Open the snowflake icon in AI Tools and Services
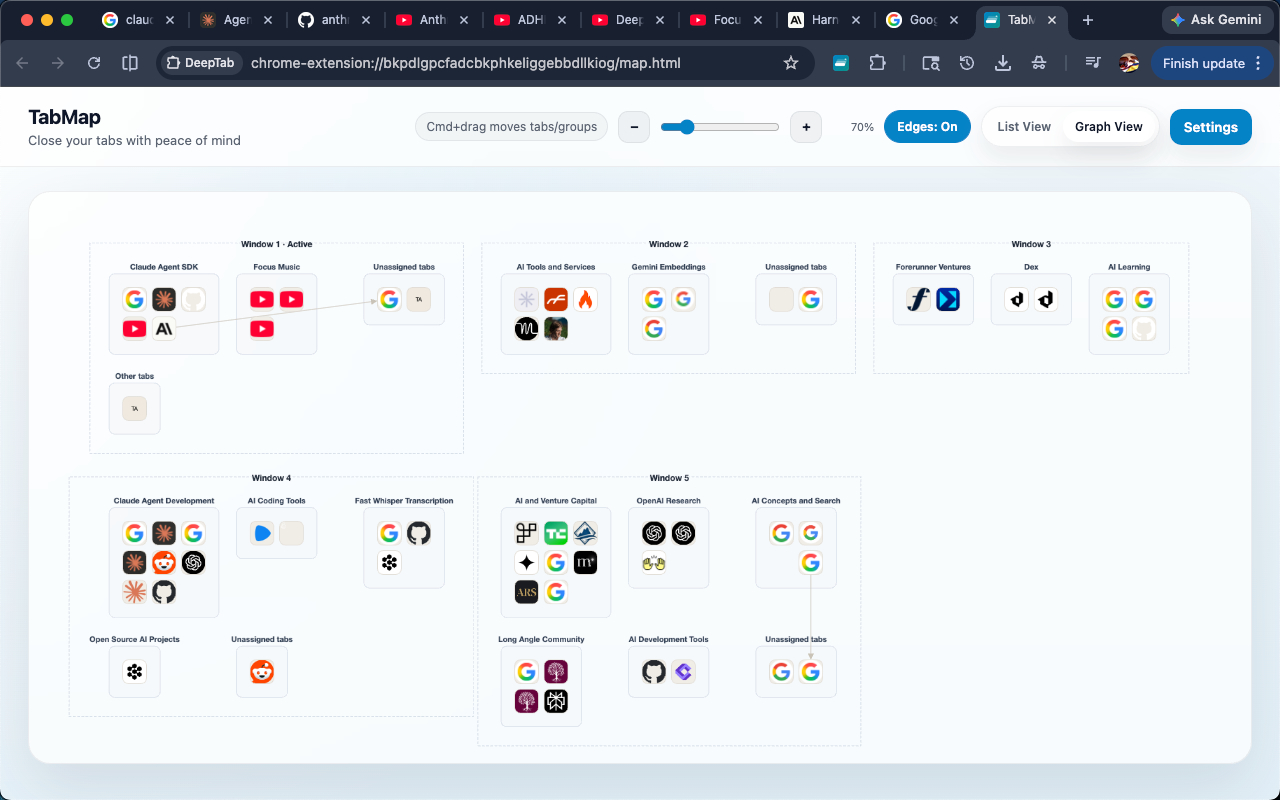This screenshot has width=1280, height=800. [526, 299]
